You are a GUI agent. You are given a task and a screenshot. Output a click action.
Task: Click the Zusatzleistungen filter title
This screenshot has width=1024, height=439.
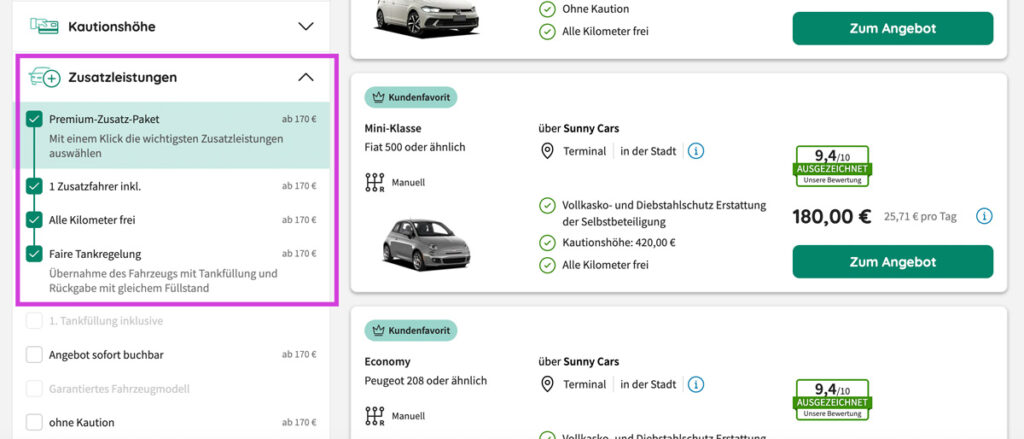123,77
